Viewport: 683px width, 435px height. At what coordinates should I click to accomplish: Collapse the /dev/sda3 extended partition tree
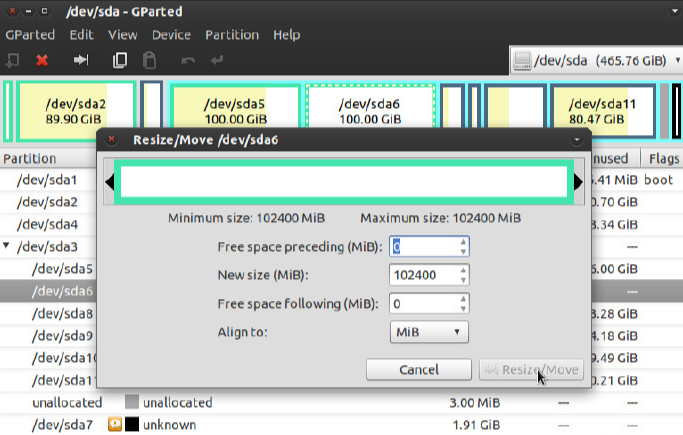8,246
